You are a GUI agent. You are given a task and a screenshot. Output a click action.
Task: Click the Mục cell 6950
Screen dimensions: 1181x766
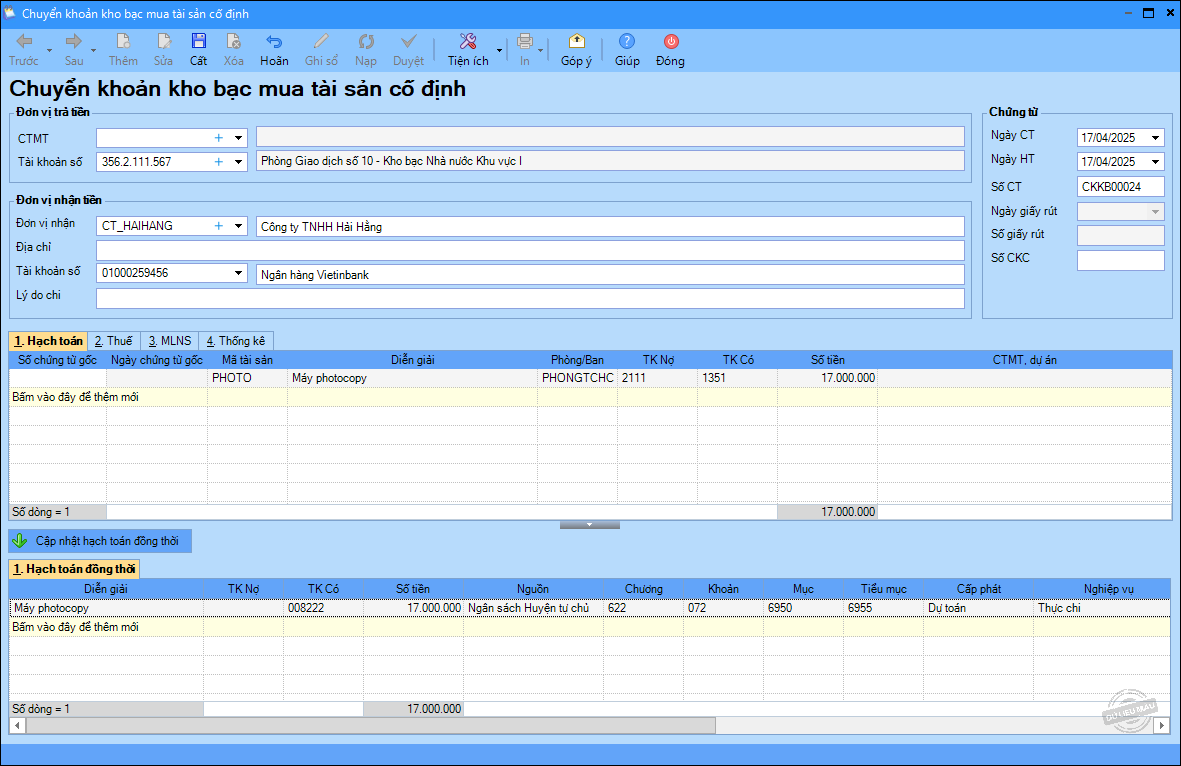(804, 608)
